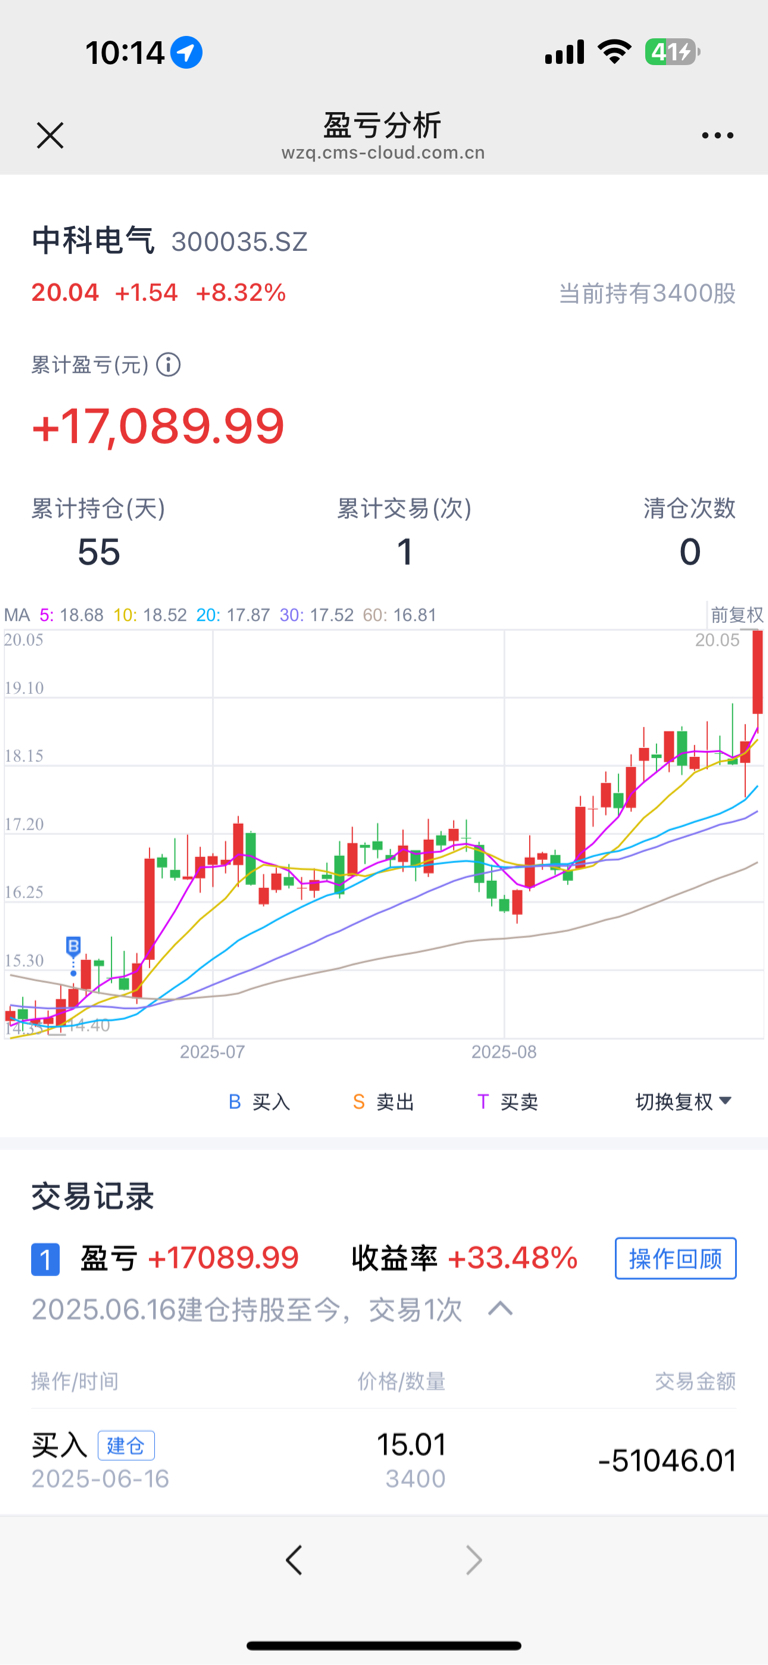Tap the 累计持仓(天) value 55

(99, 552)
